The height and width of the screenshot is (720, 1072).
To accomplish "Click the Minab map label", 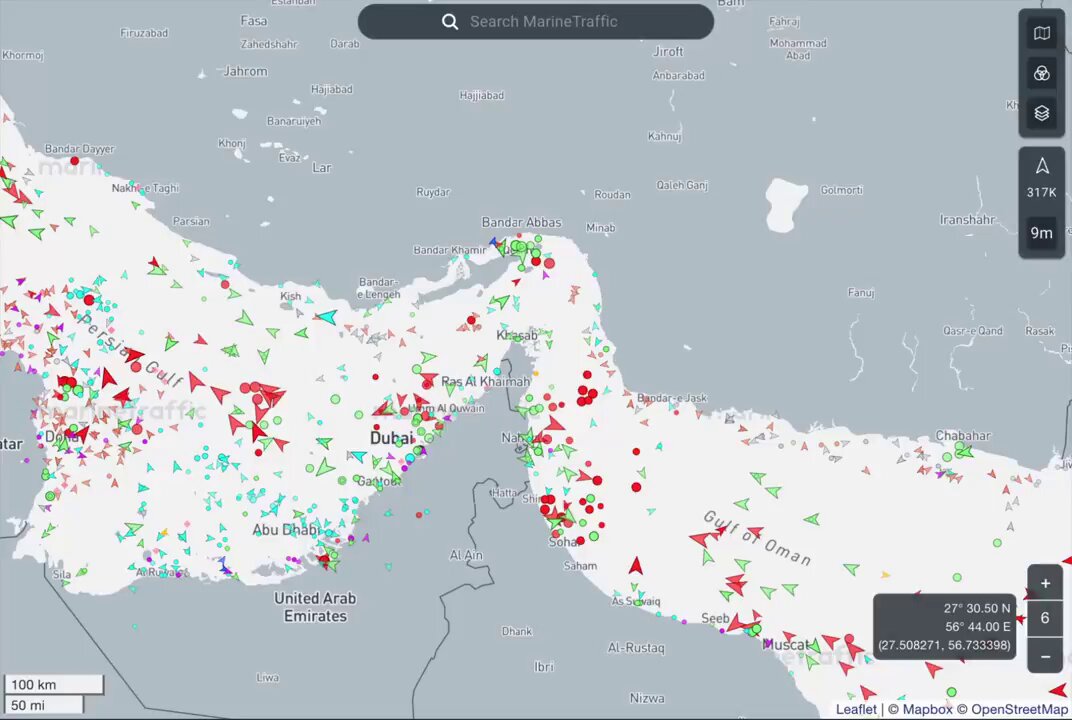I will pyautogui.click(x=600, y=228).
